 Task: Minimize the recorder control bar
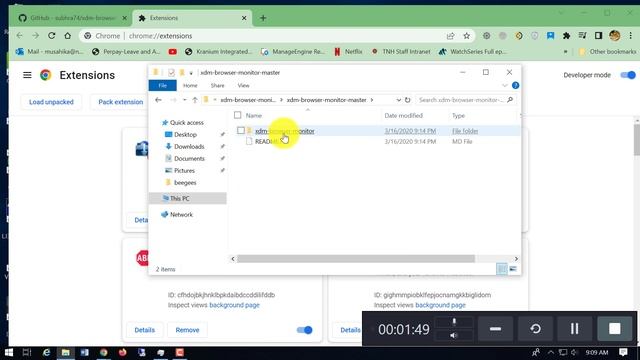495,329
